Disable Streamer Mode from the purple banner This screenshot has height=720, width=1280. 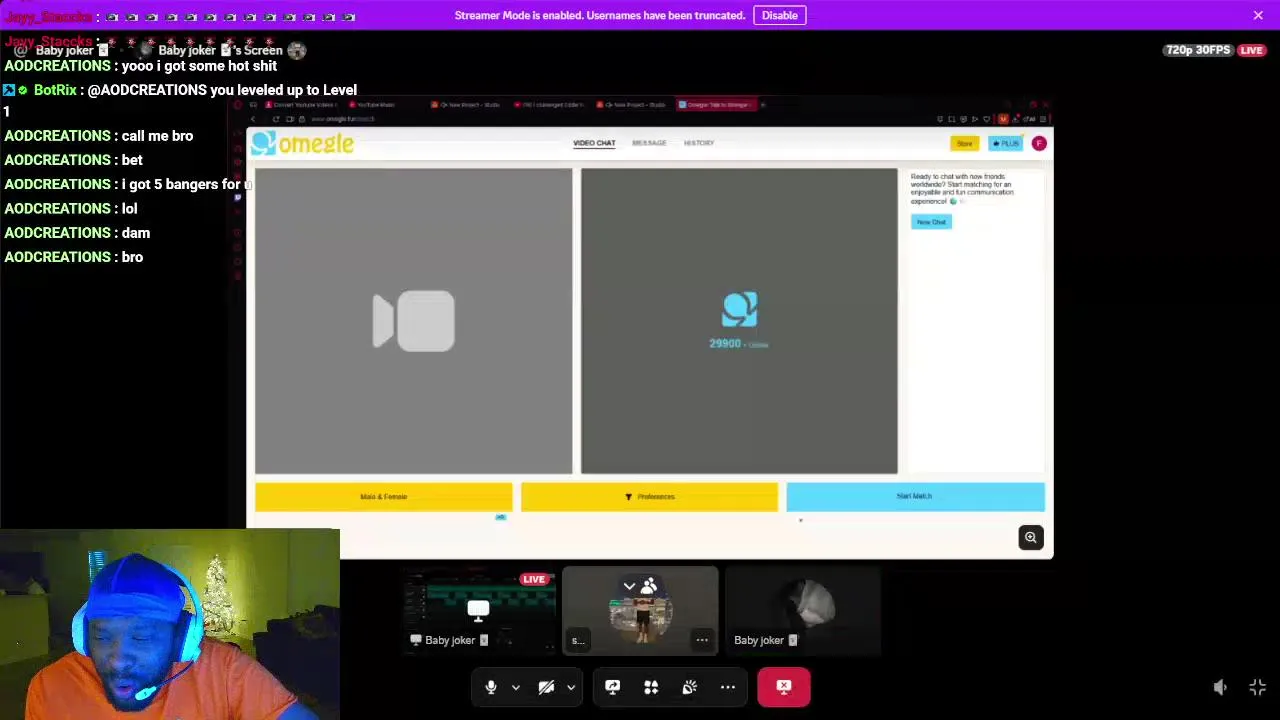[x=779, y=15]
